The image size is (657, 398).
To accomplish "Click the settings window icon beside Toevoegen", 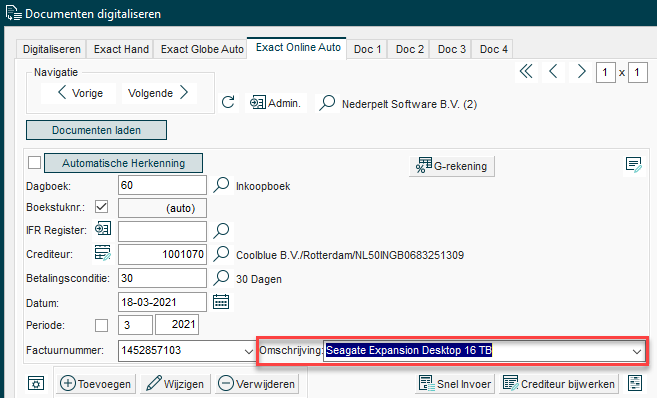I will [36, 383].
